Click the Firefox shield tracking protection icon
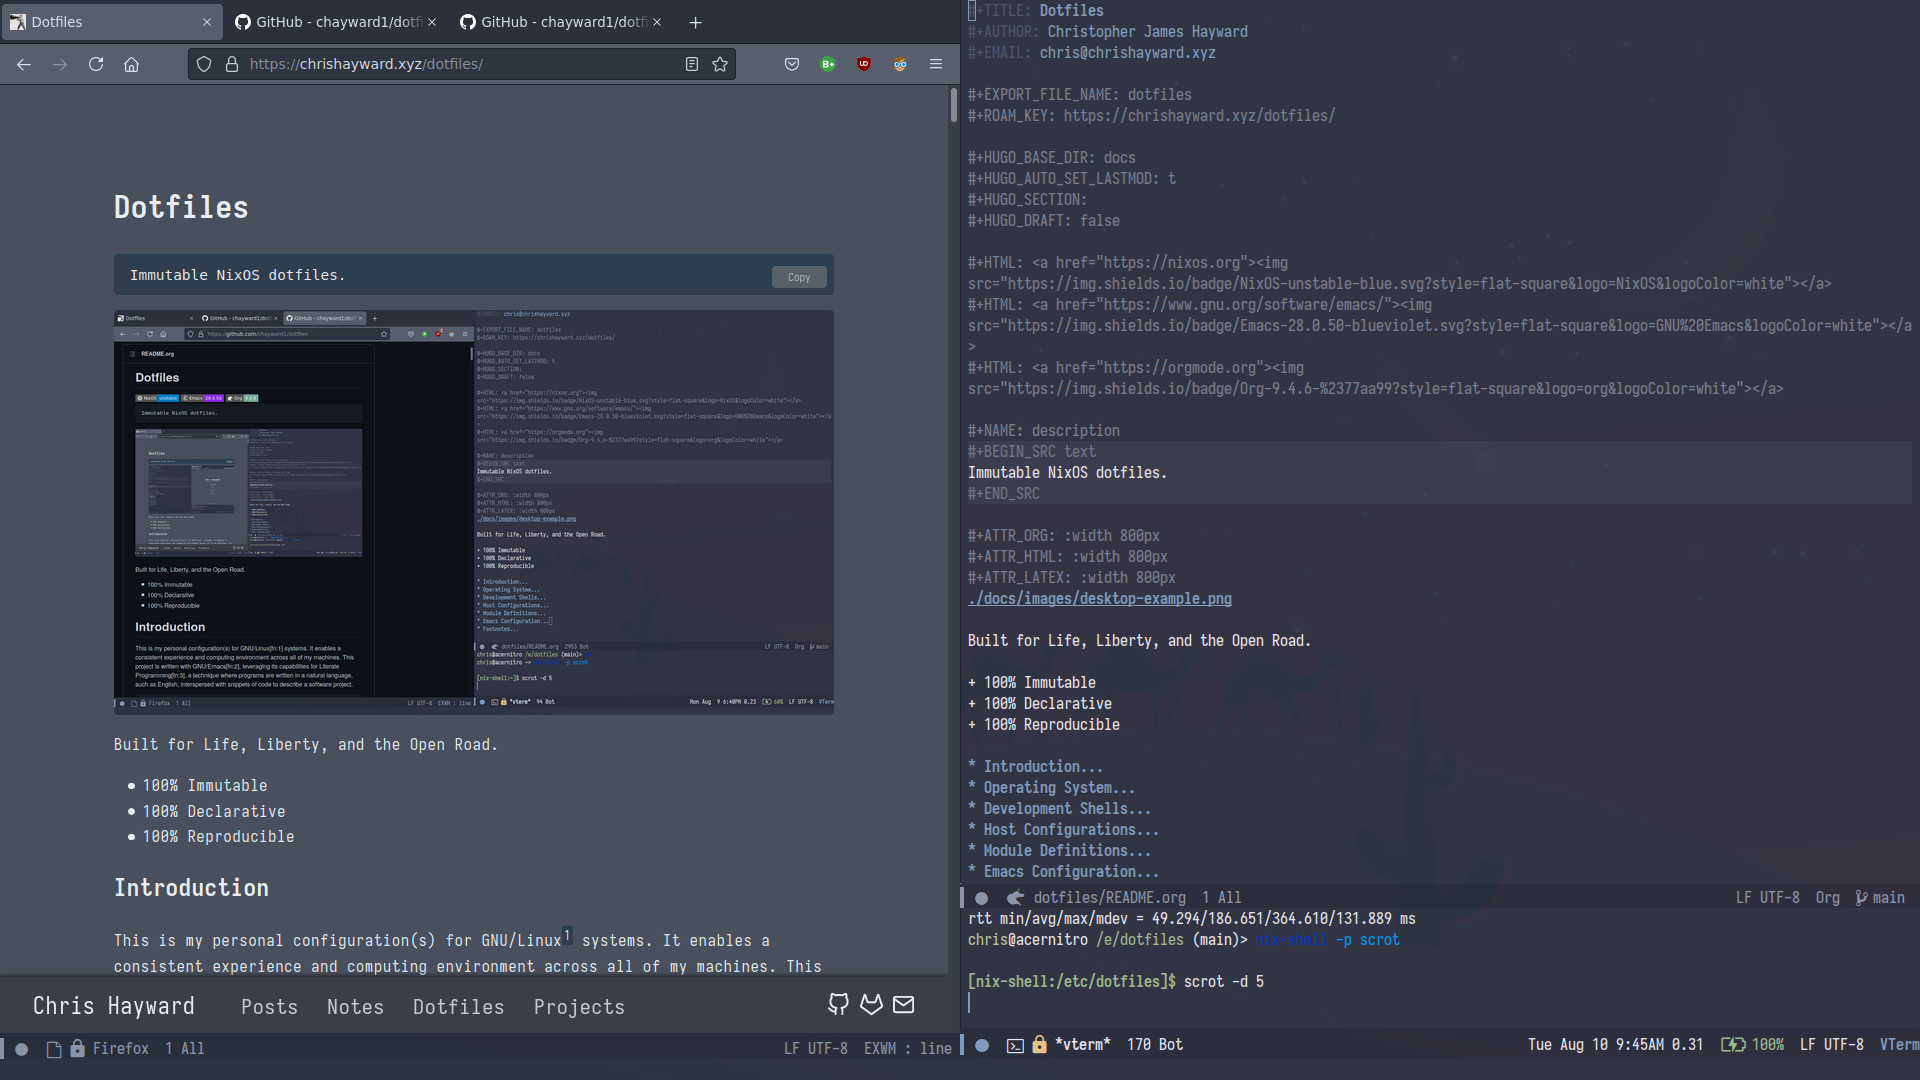1920x1080 pixels. point(204,63)
